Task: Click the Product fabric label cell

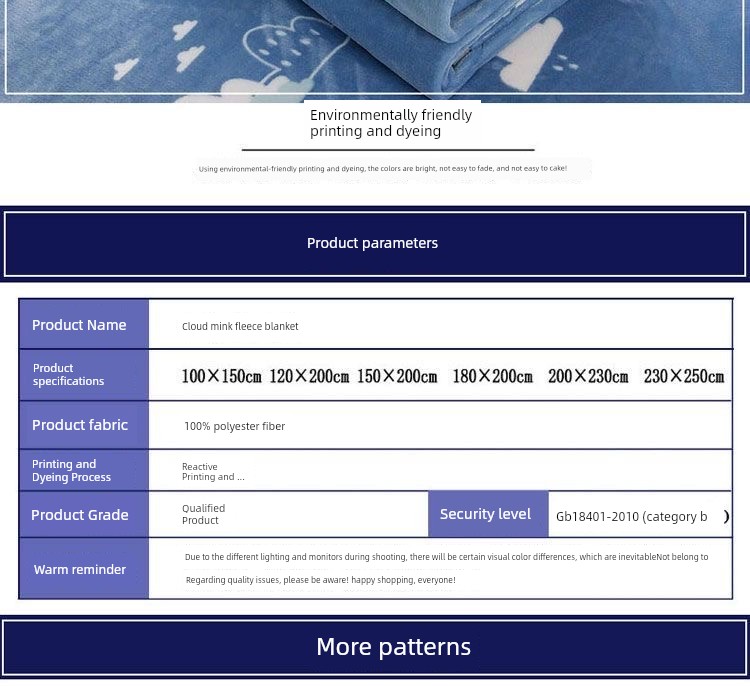Action: tap(84, 425)
